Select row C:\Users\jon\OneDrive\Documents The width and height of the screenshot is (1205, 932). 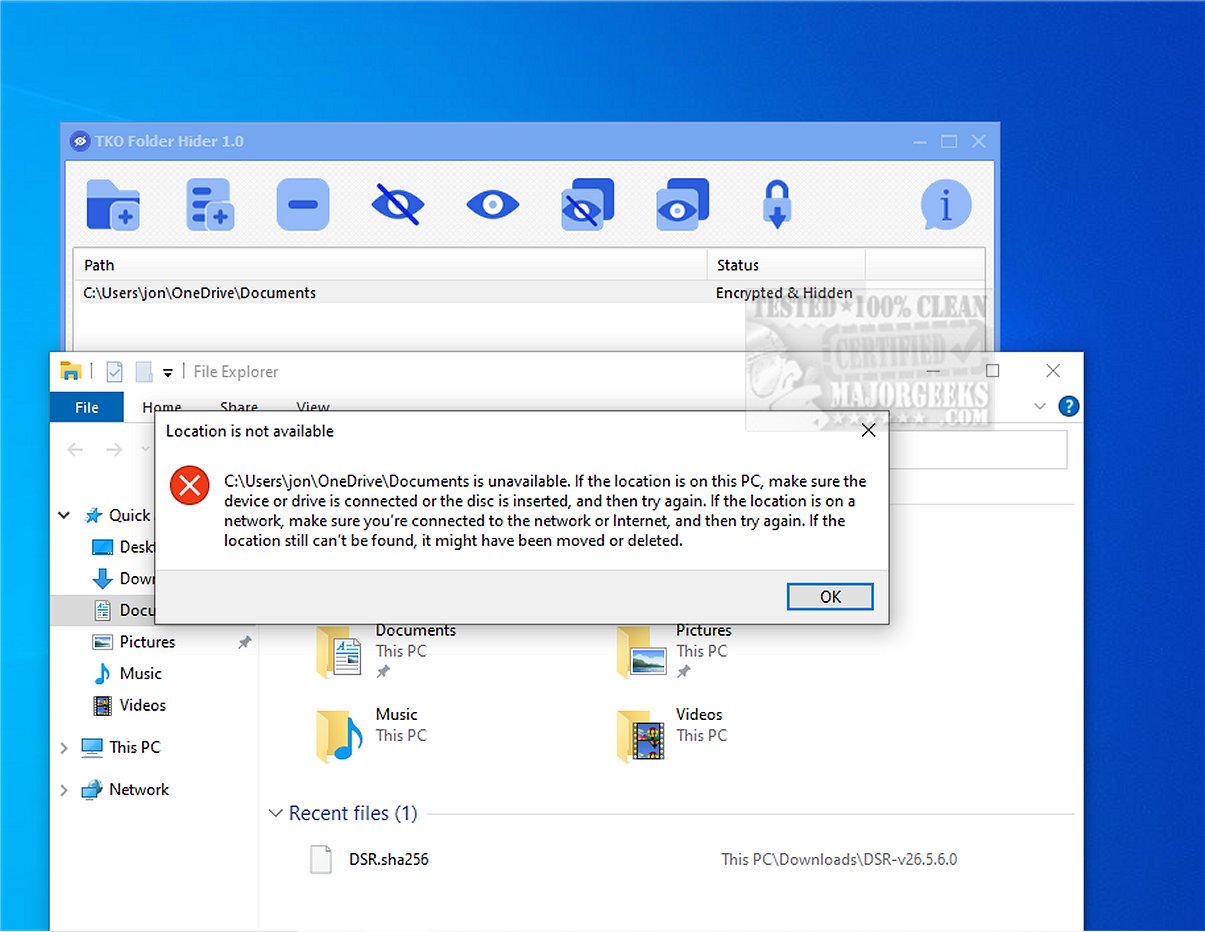[x=529, y=293]
